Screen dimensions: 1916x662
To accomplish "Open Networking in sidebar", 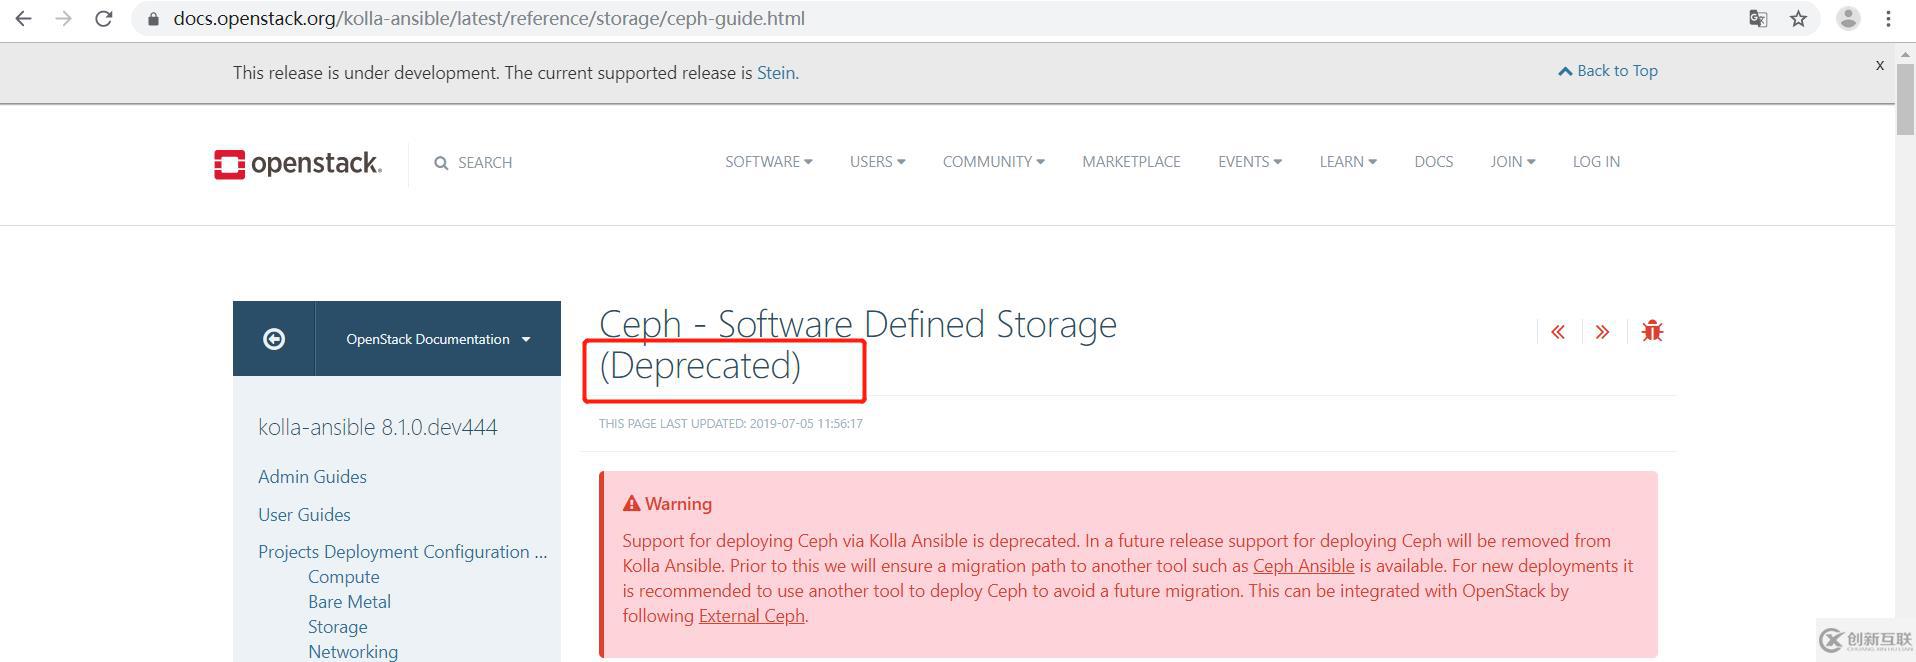I will 353,652.
